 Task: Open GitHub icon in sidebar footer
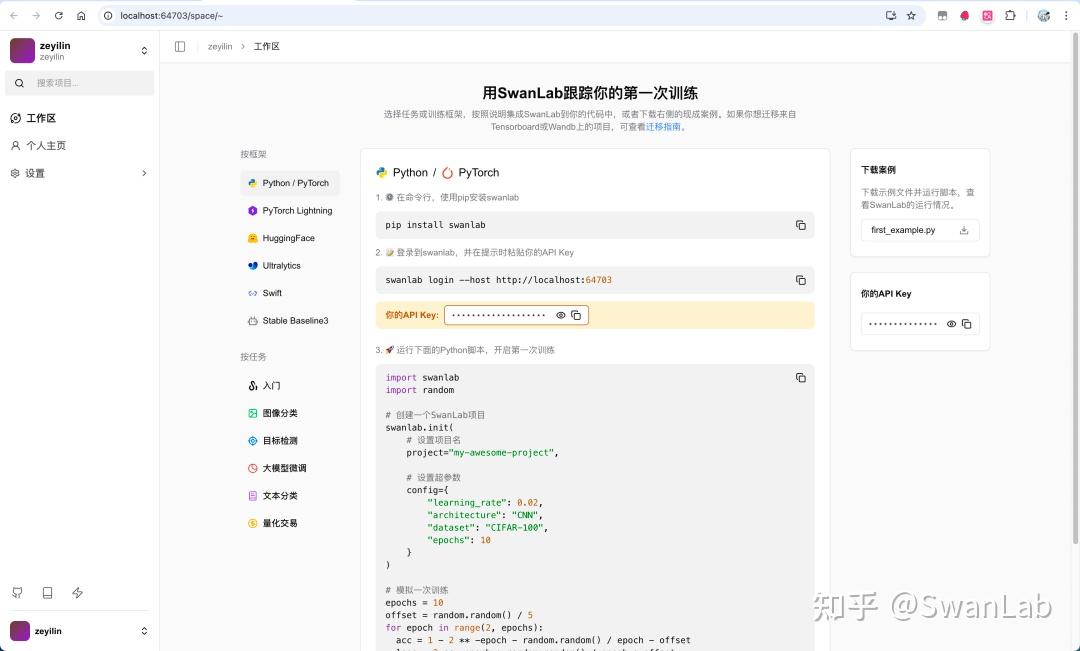(x=17, y=592)
